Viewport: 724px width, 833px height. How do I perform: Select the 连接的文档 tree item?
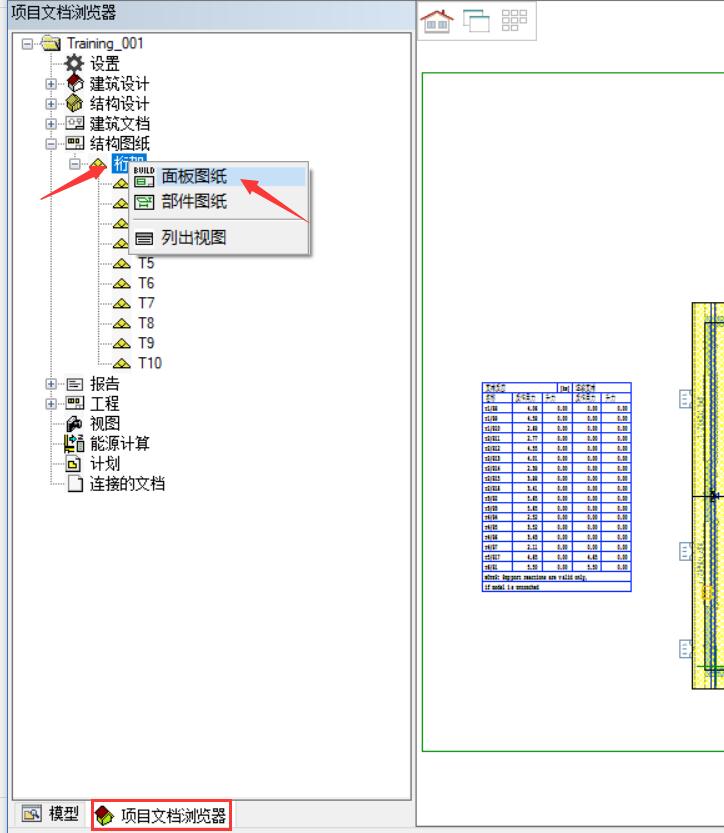pyautogui.click(x=127, y=483)
